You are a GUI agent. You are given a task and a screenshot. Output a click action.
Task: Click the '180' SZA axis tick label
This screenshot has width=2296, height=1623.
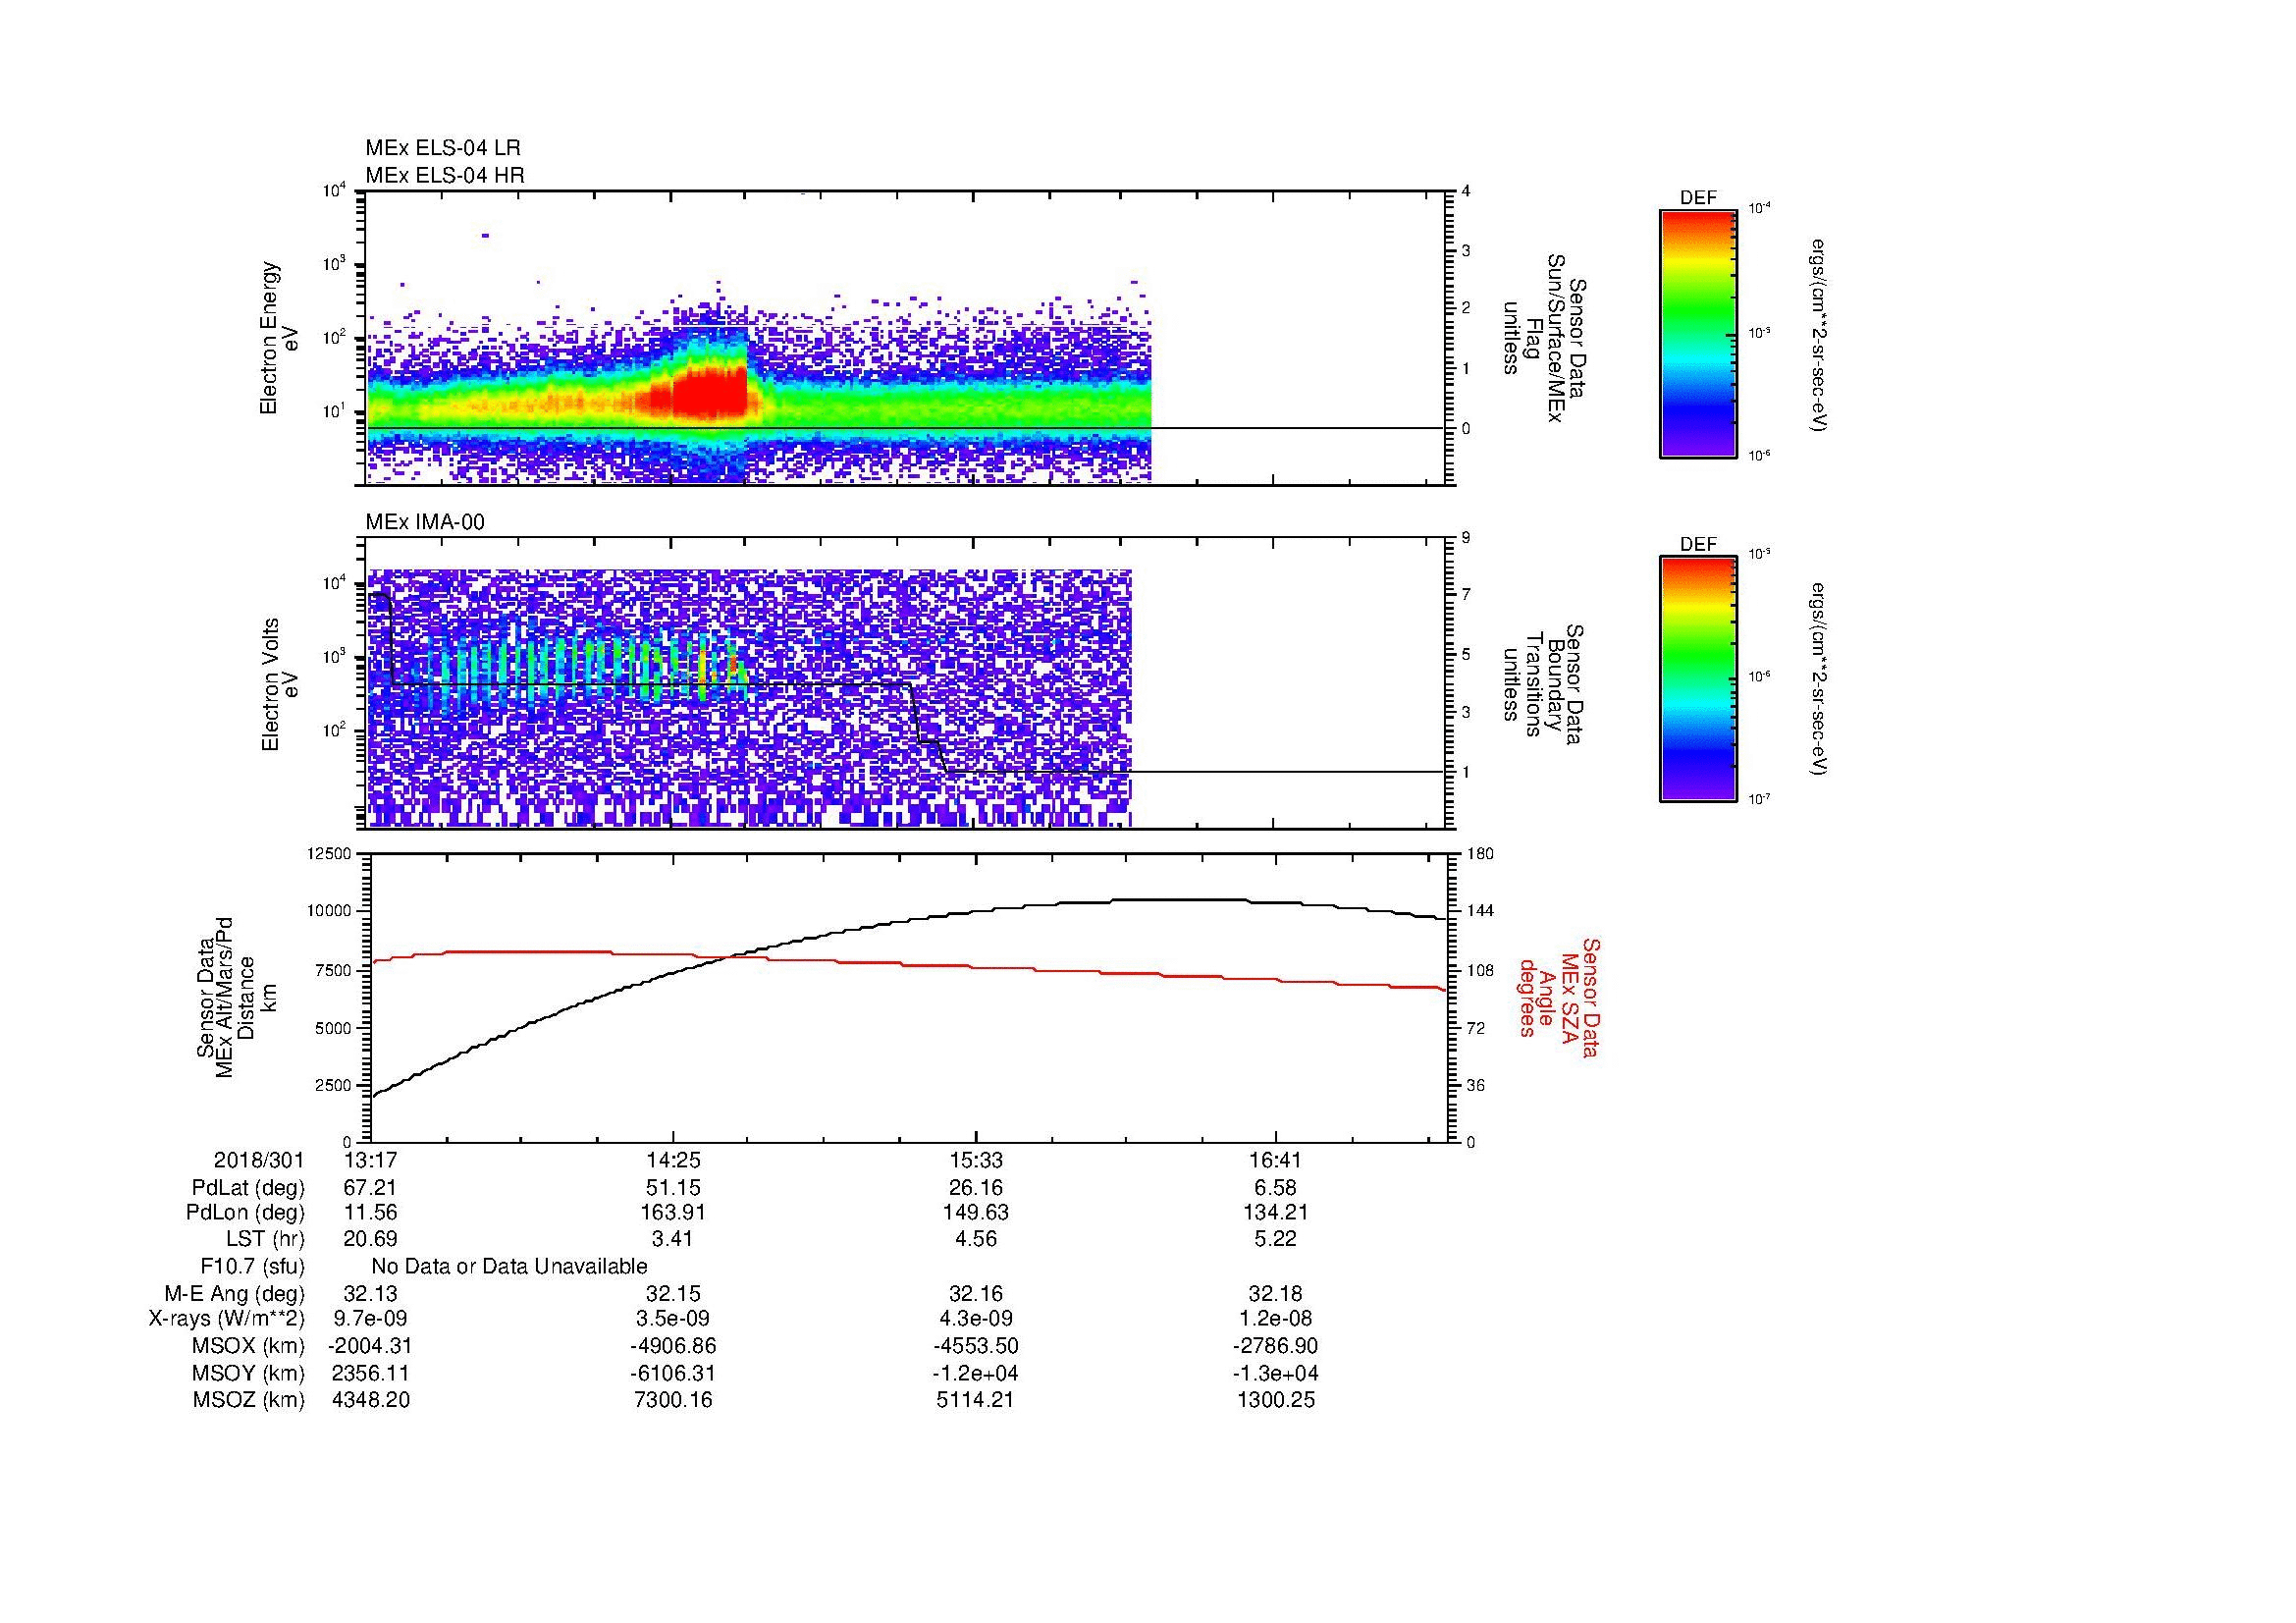click(1480, 853)
